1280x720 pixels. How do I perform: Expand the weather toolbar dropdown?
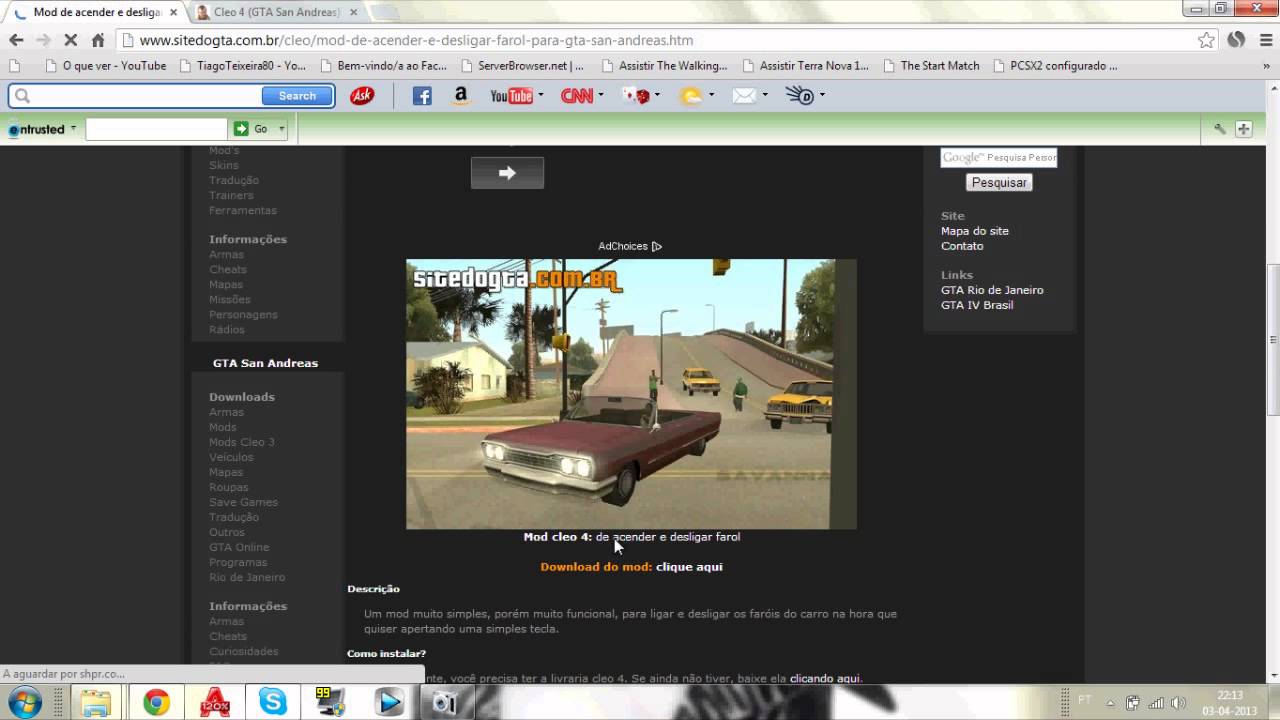[x=711, y=96]
